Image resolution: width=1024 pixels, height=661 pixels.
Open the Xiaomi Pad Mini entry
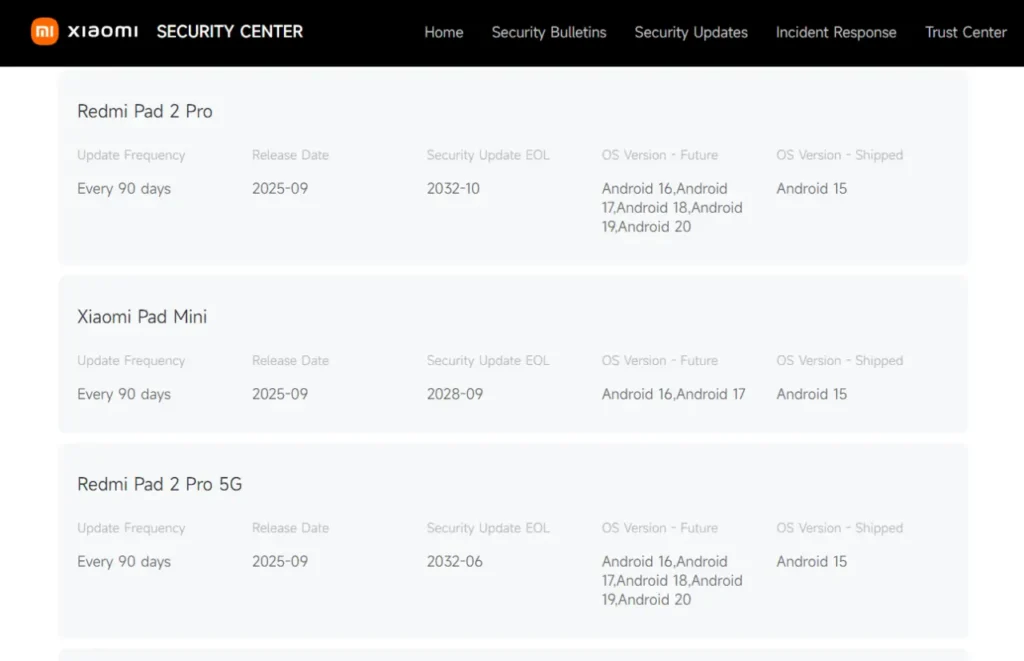(142, 316)
